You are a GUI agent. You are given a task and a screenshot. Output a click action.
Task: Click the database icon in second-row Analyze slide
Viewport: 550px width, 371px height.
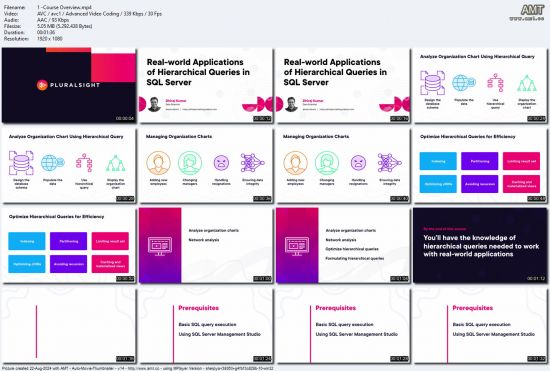21,163
